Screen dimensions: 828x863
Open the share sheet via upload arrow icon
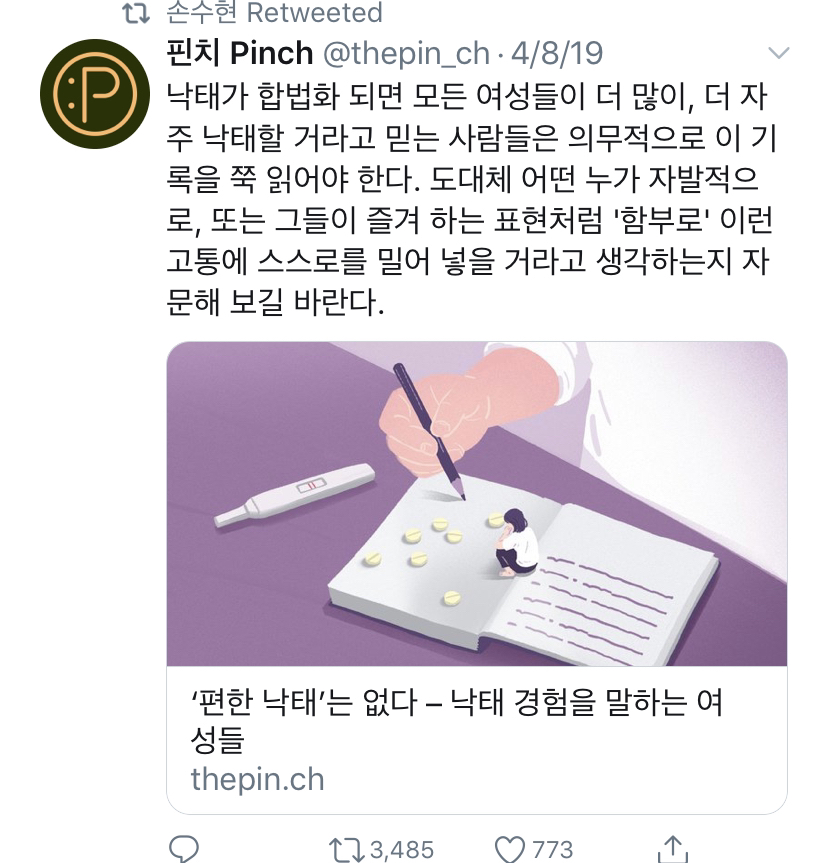(x=673, y=849)
